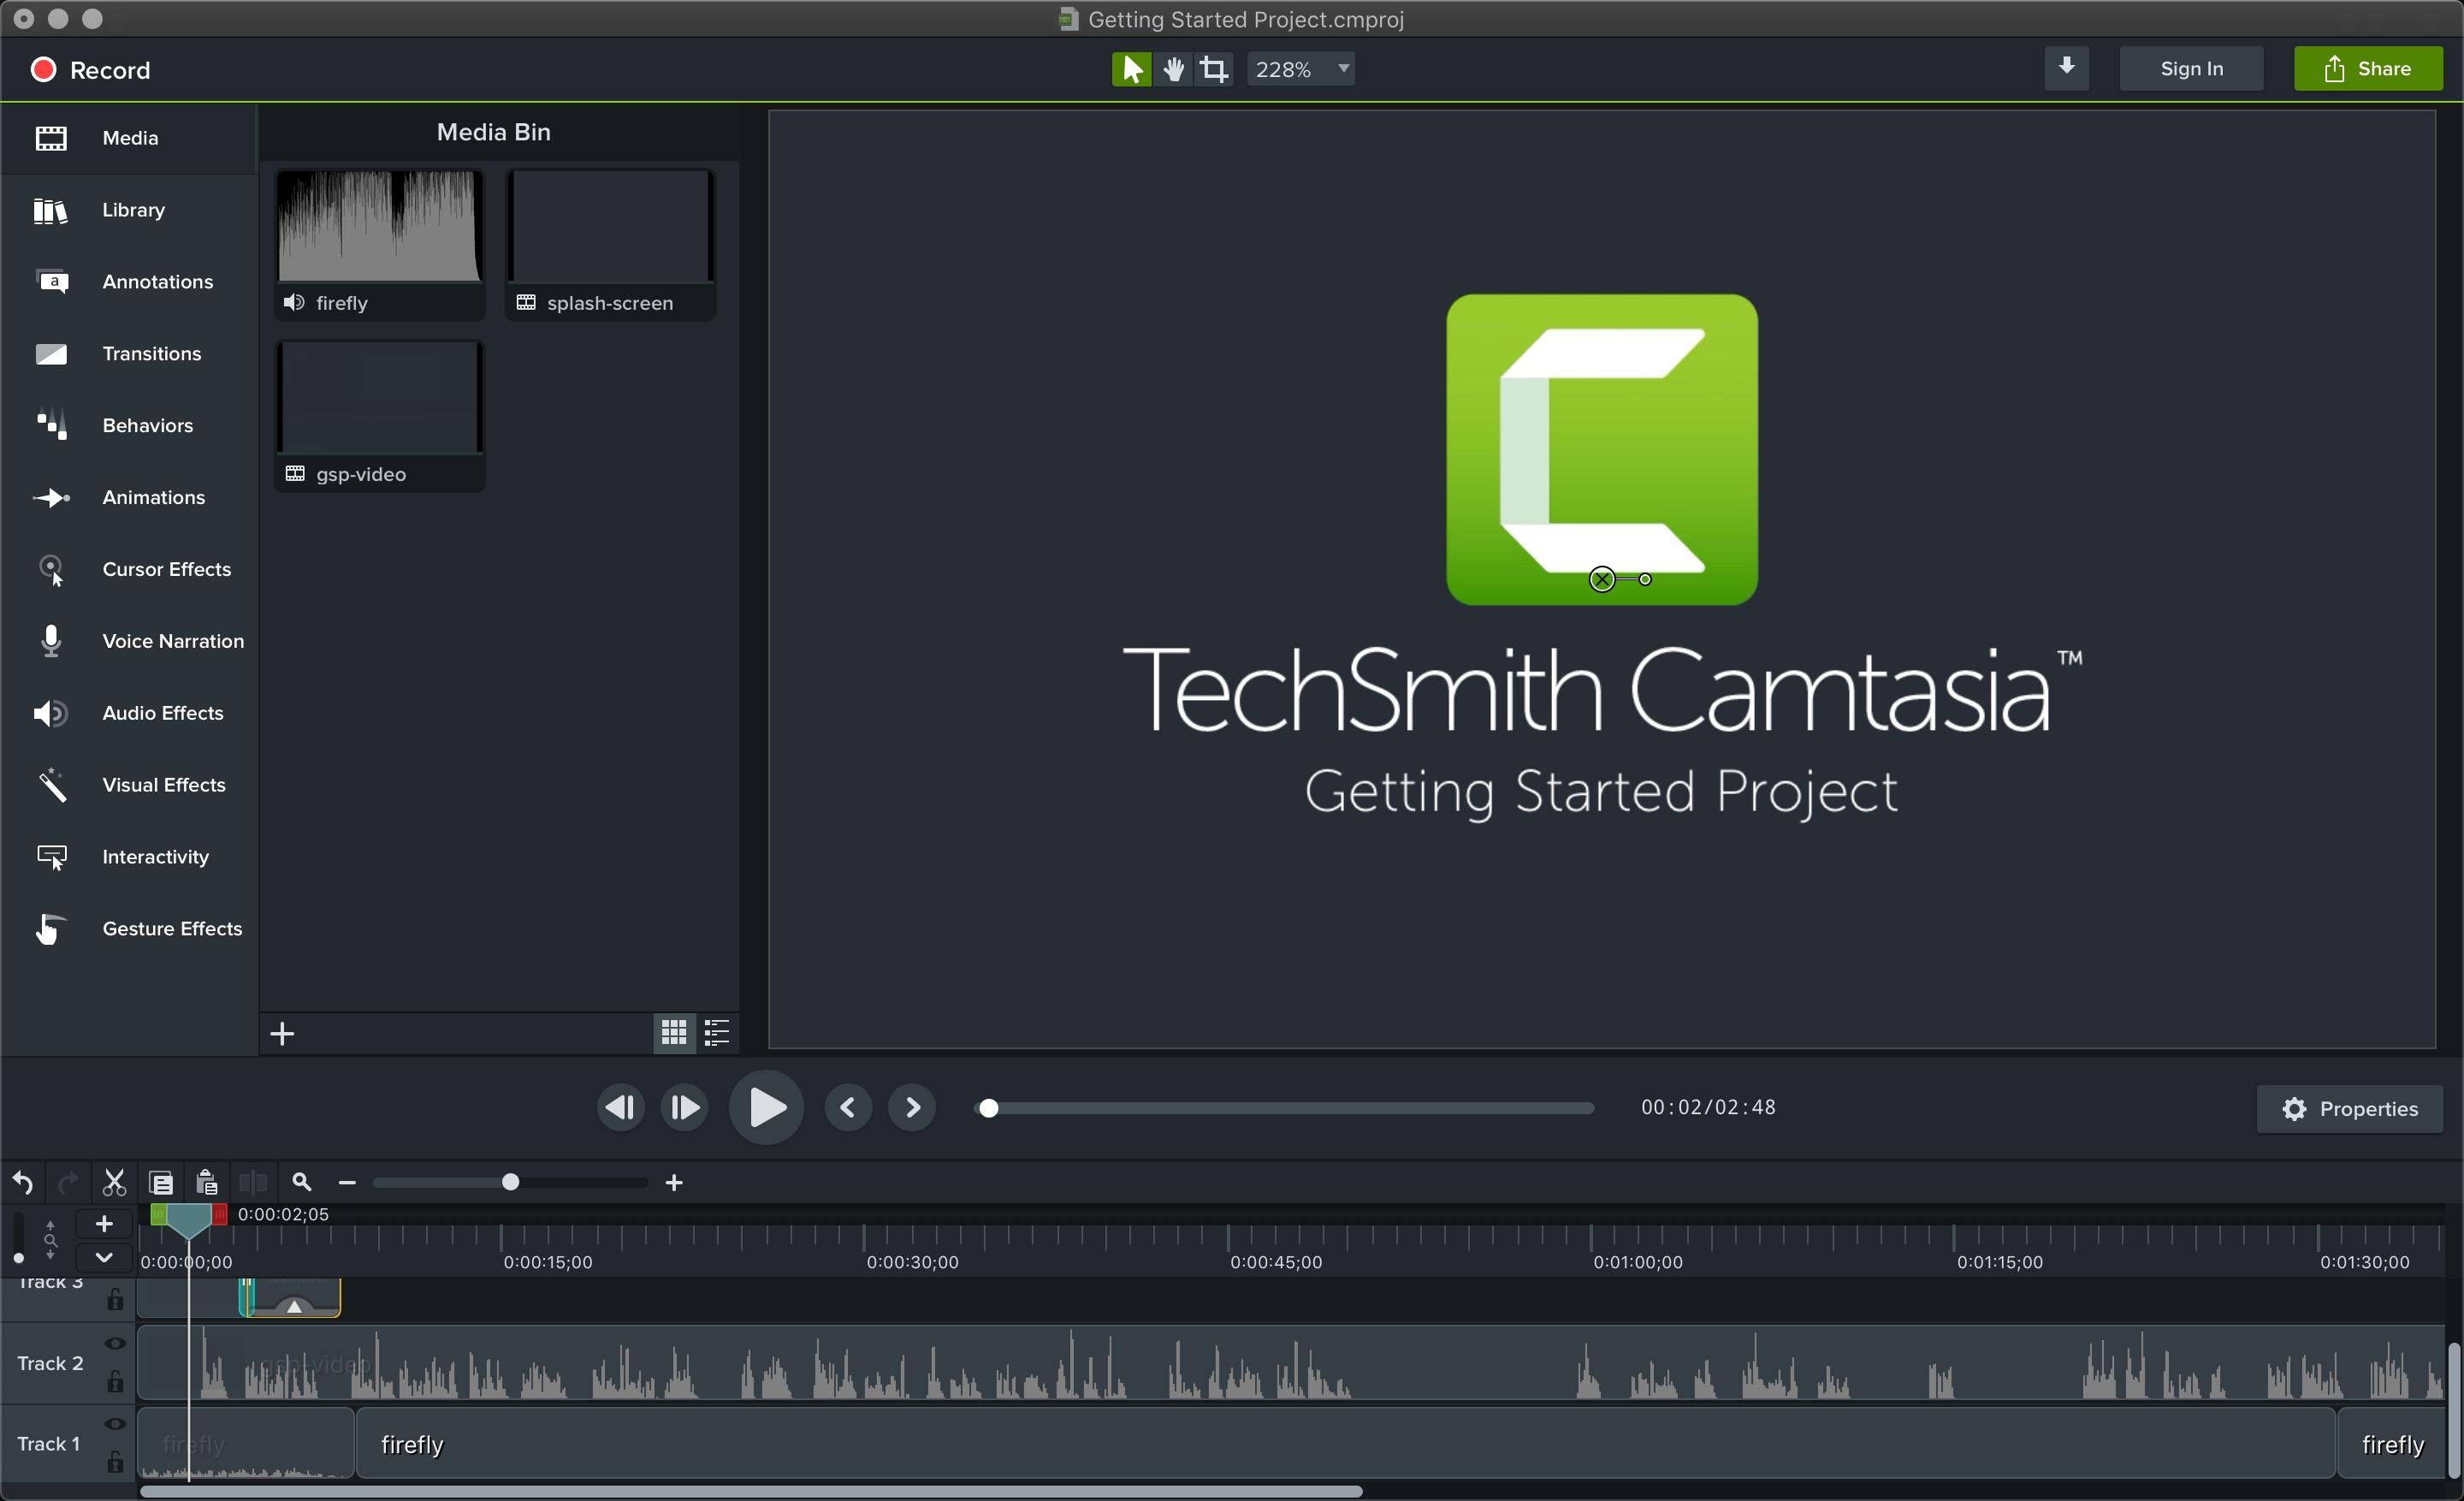Click the Undo arrow icon
The image size is (2464, 1501).
point(23,1183)
